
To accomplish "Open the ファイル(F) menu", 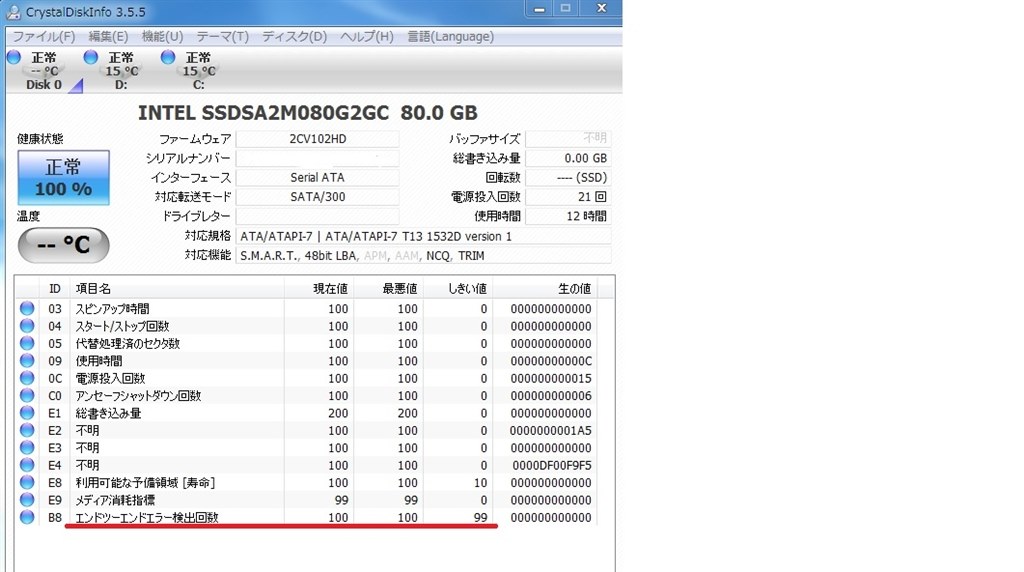I will 44,37.
